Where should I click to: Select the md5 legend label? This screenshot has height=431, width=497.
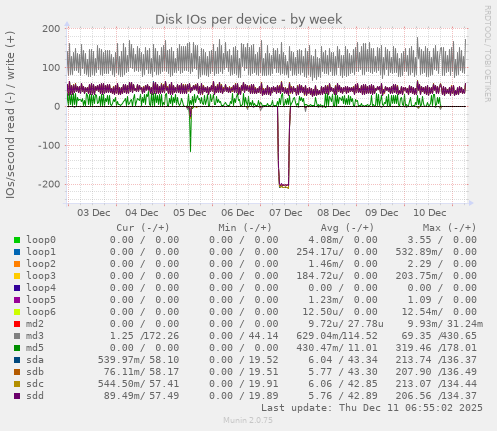point(35,348)
